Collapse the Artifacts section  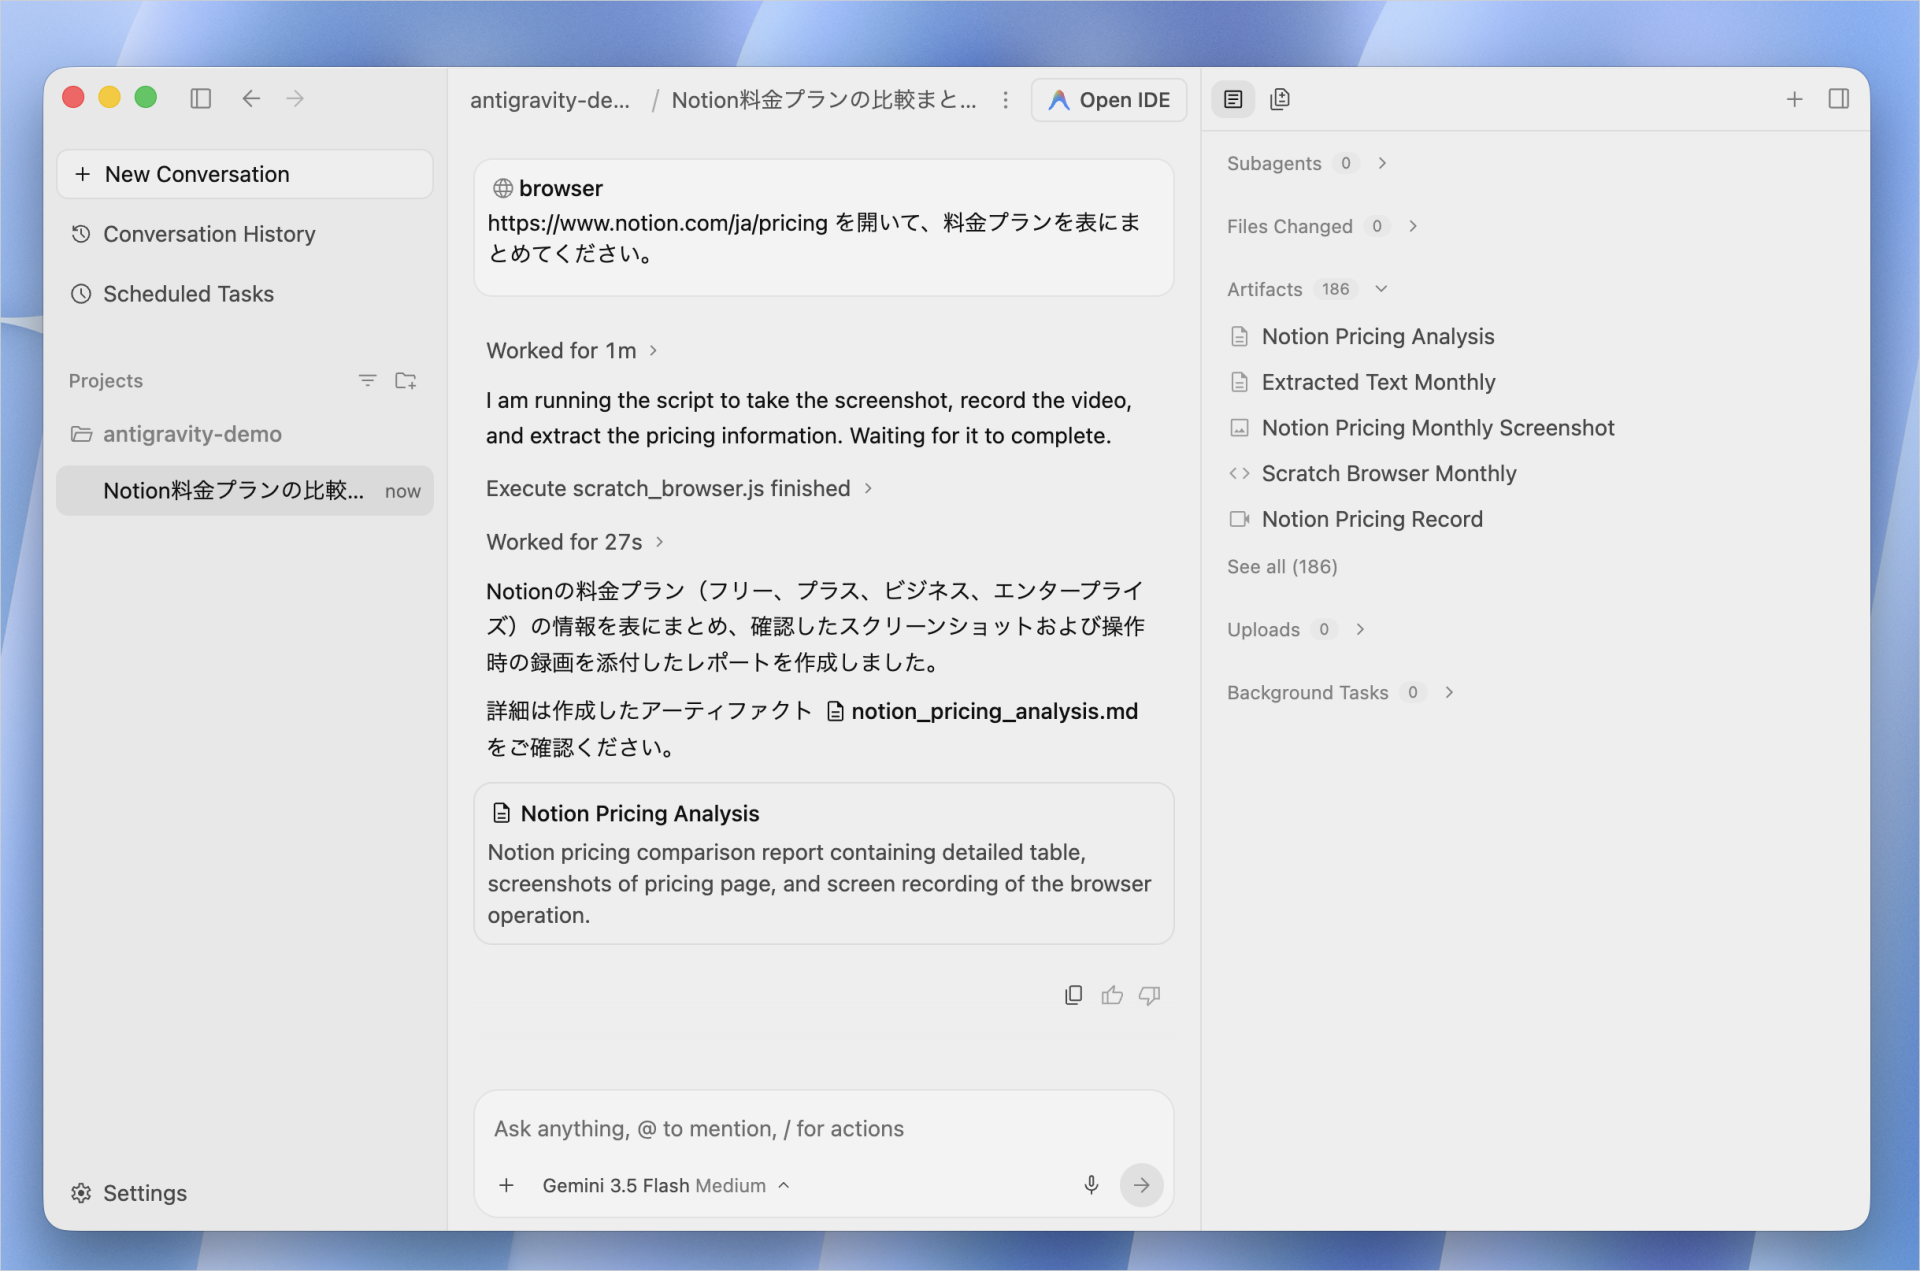pos(1307,289)
